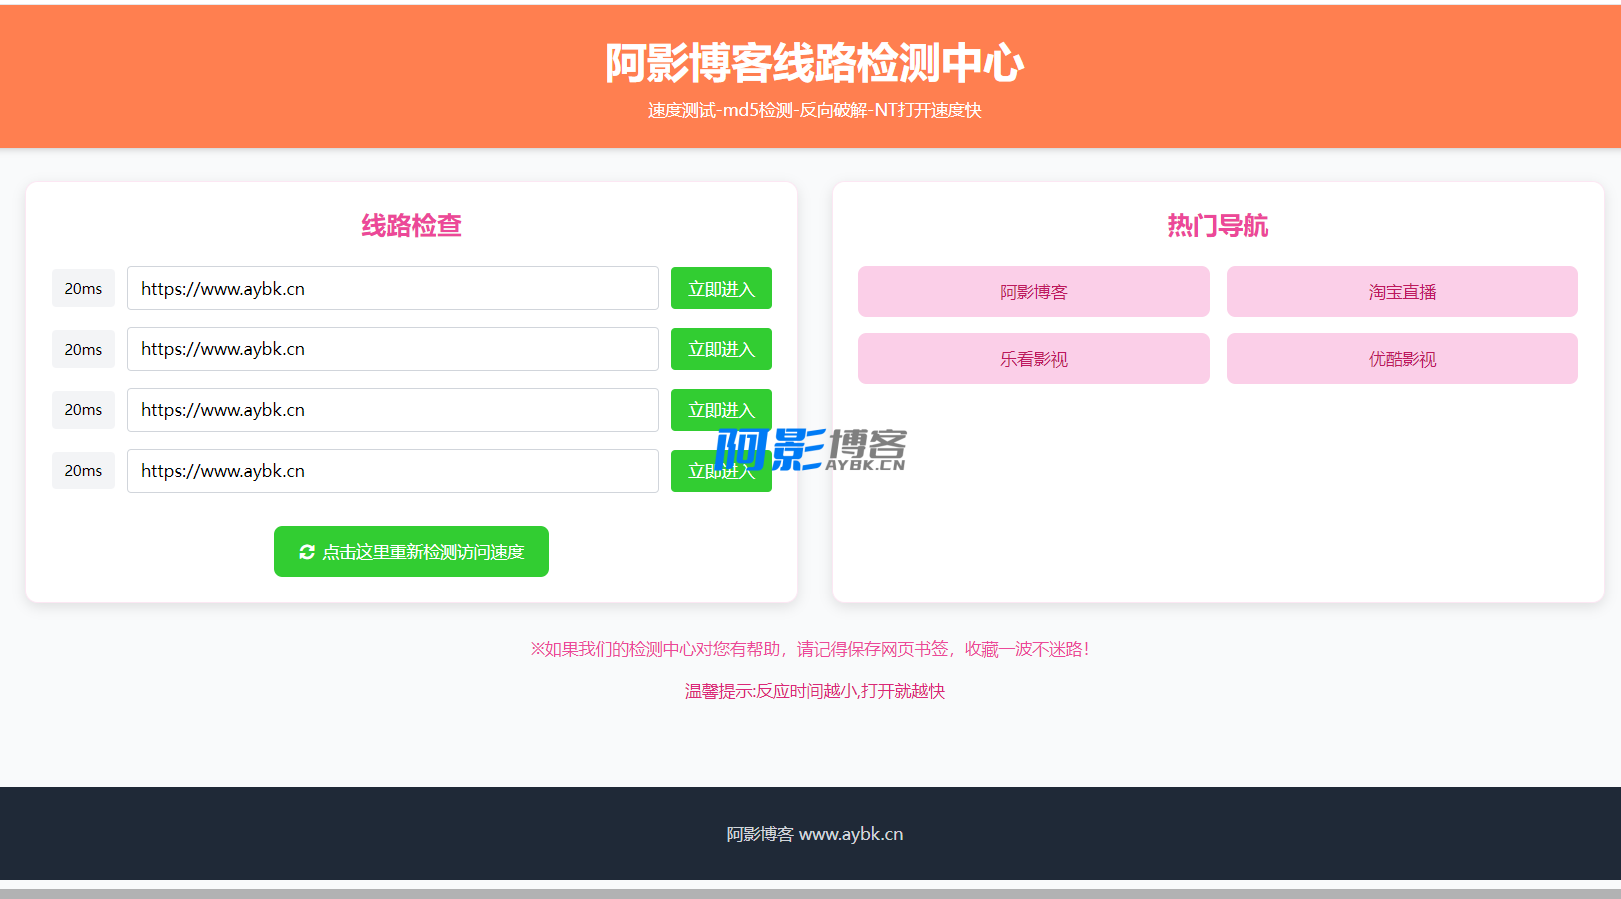Open the 阿影博客 navigation link

pyautogui.click(x=1033, y=292)
